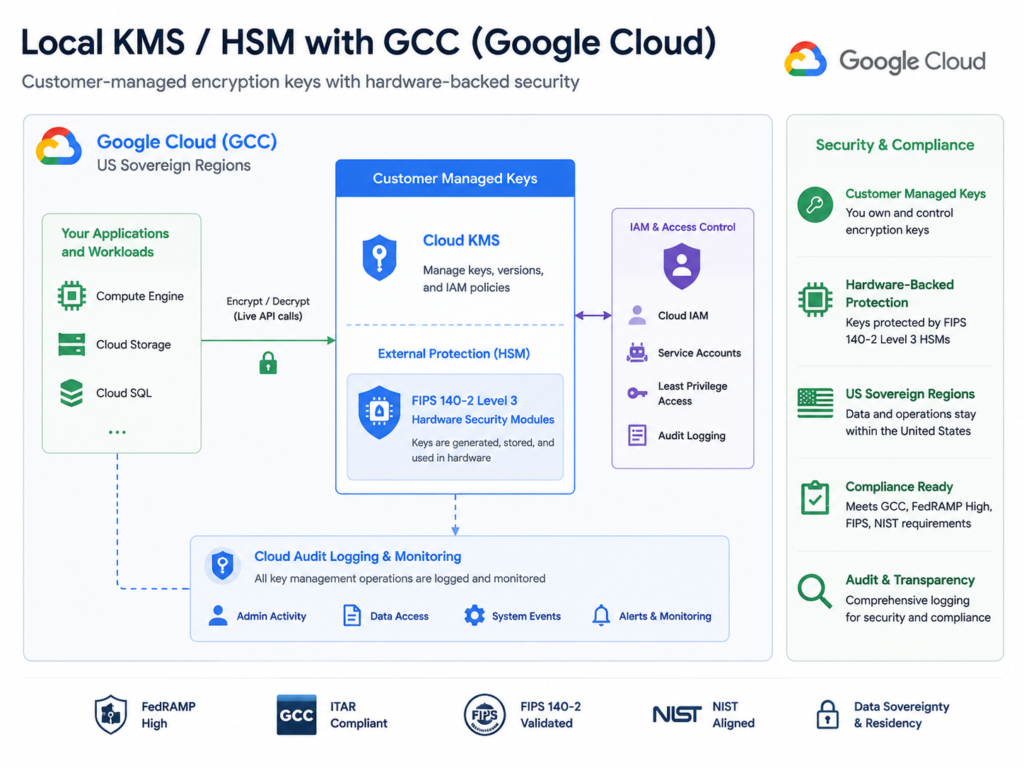
Task: Click the Hardware-Backed Protection chip icon
Action: pyautogui.click(x=815, y=300)
